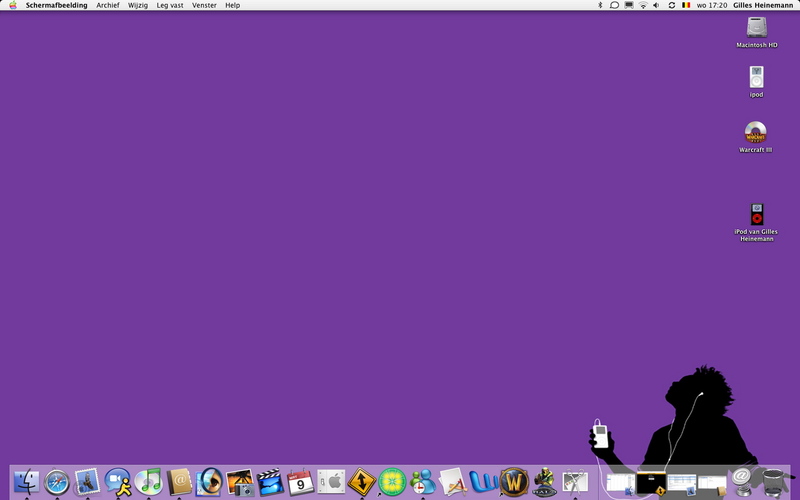This screenshot has height=500, width=800.
Task: Open the volume control in menu bar
Action: click(656, 5)
